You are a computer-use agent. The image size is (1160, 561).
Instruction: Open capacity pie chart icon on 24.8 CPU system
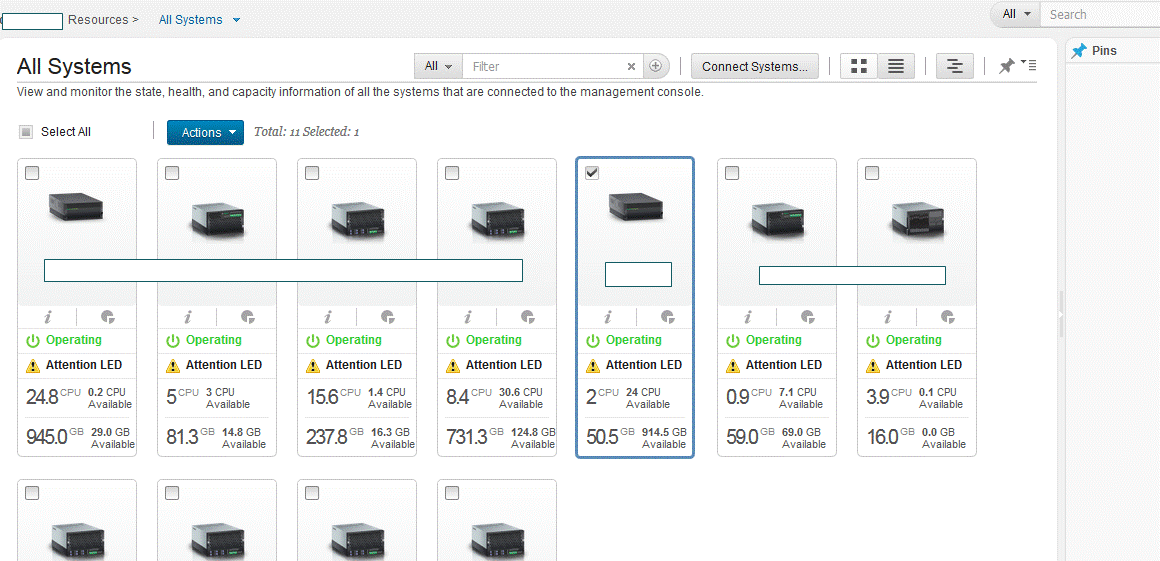pos(108,318)
